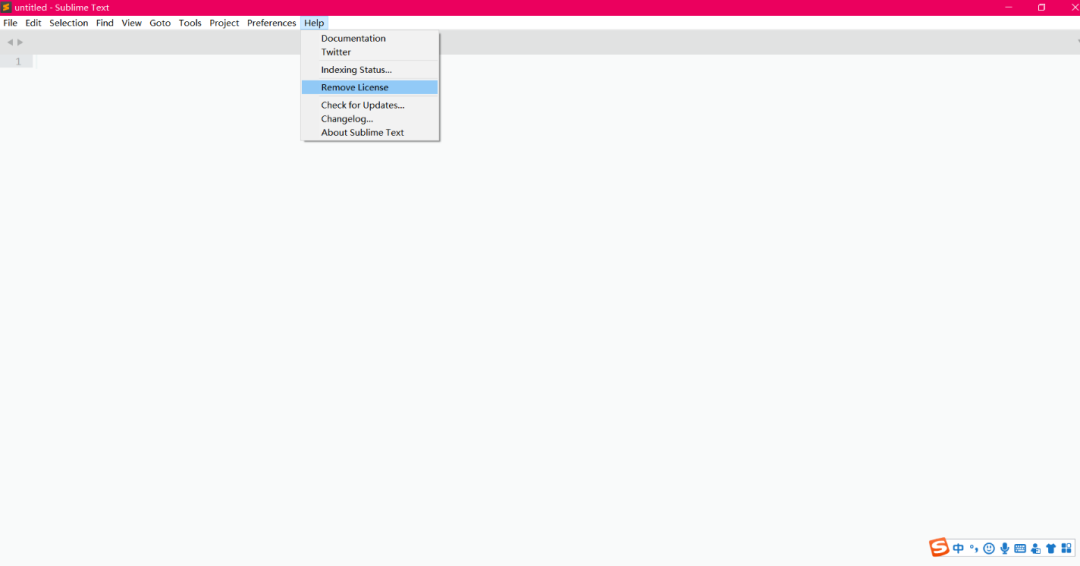The width and height of the screenshot is (1080, 566).
Task: Open the Tools menu
Action: 190,23
